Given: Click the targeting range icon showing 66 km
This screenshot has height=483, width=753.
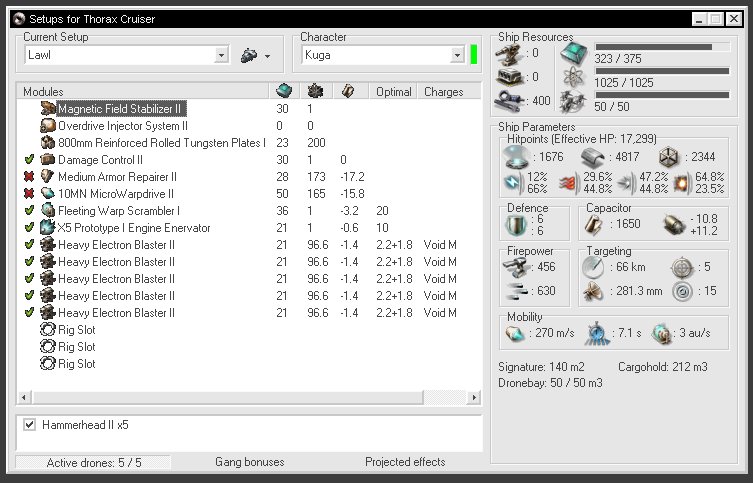Looking at the screenshot, I should coord(594,267).
